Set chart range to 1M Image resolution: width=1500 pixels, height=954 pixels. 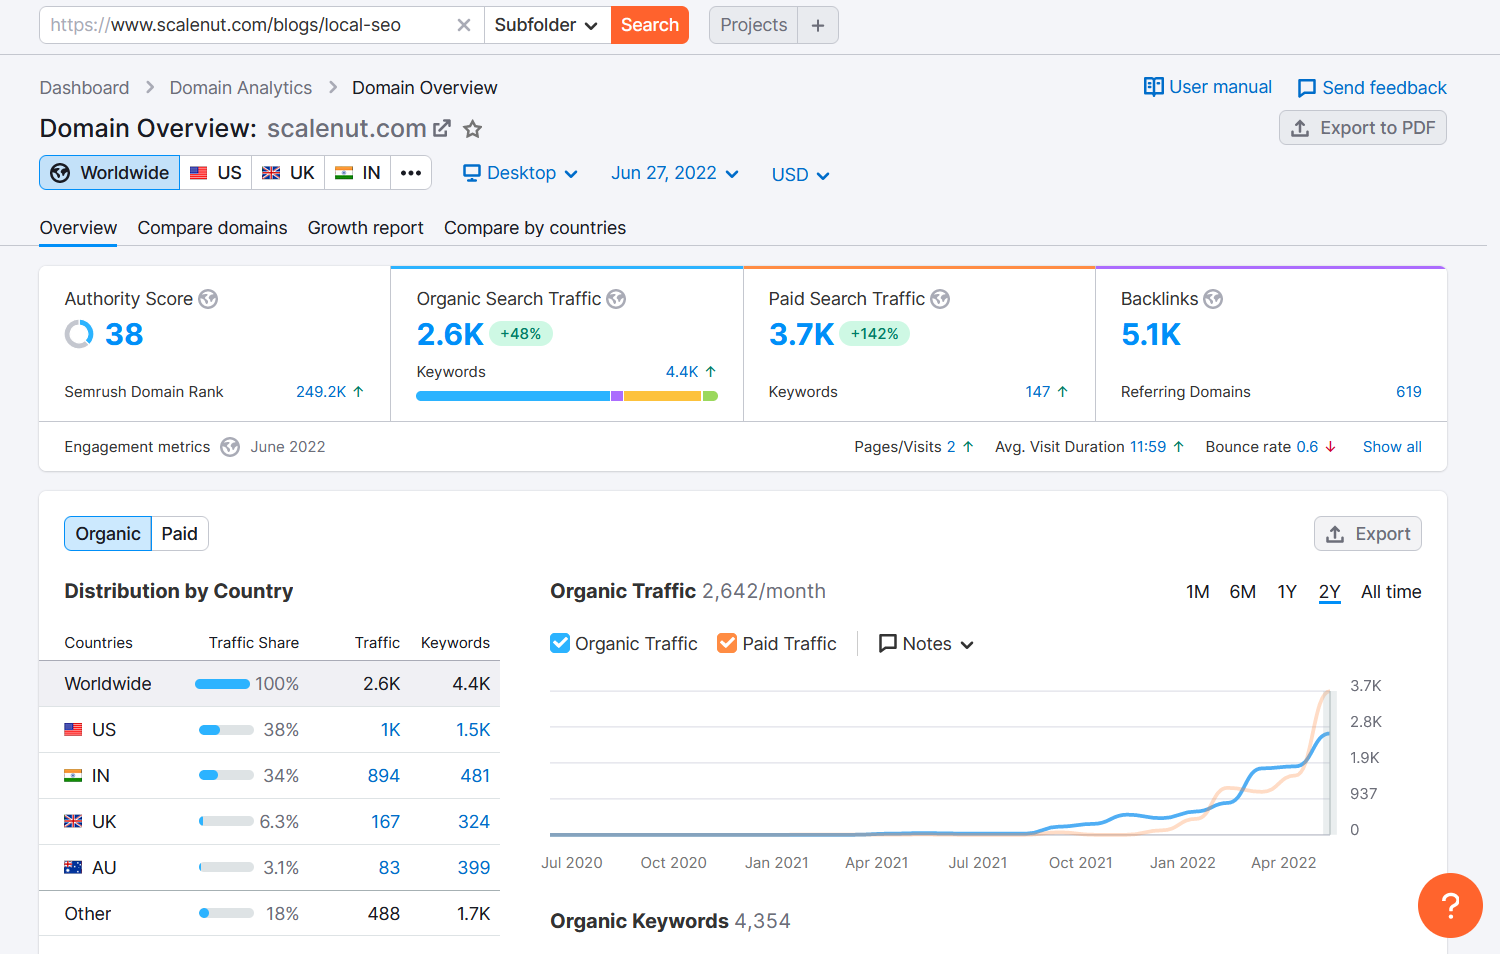(1198, 592)
